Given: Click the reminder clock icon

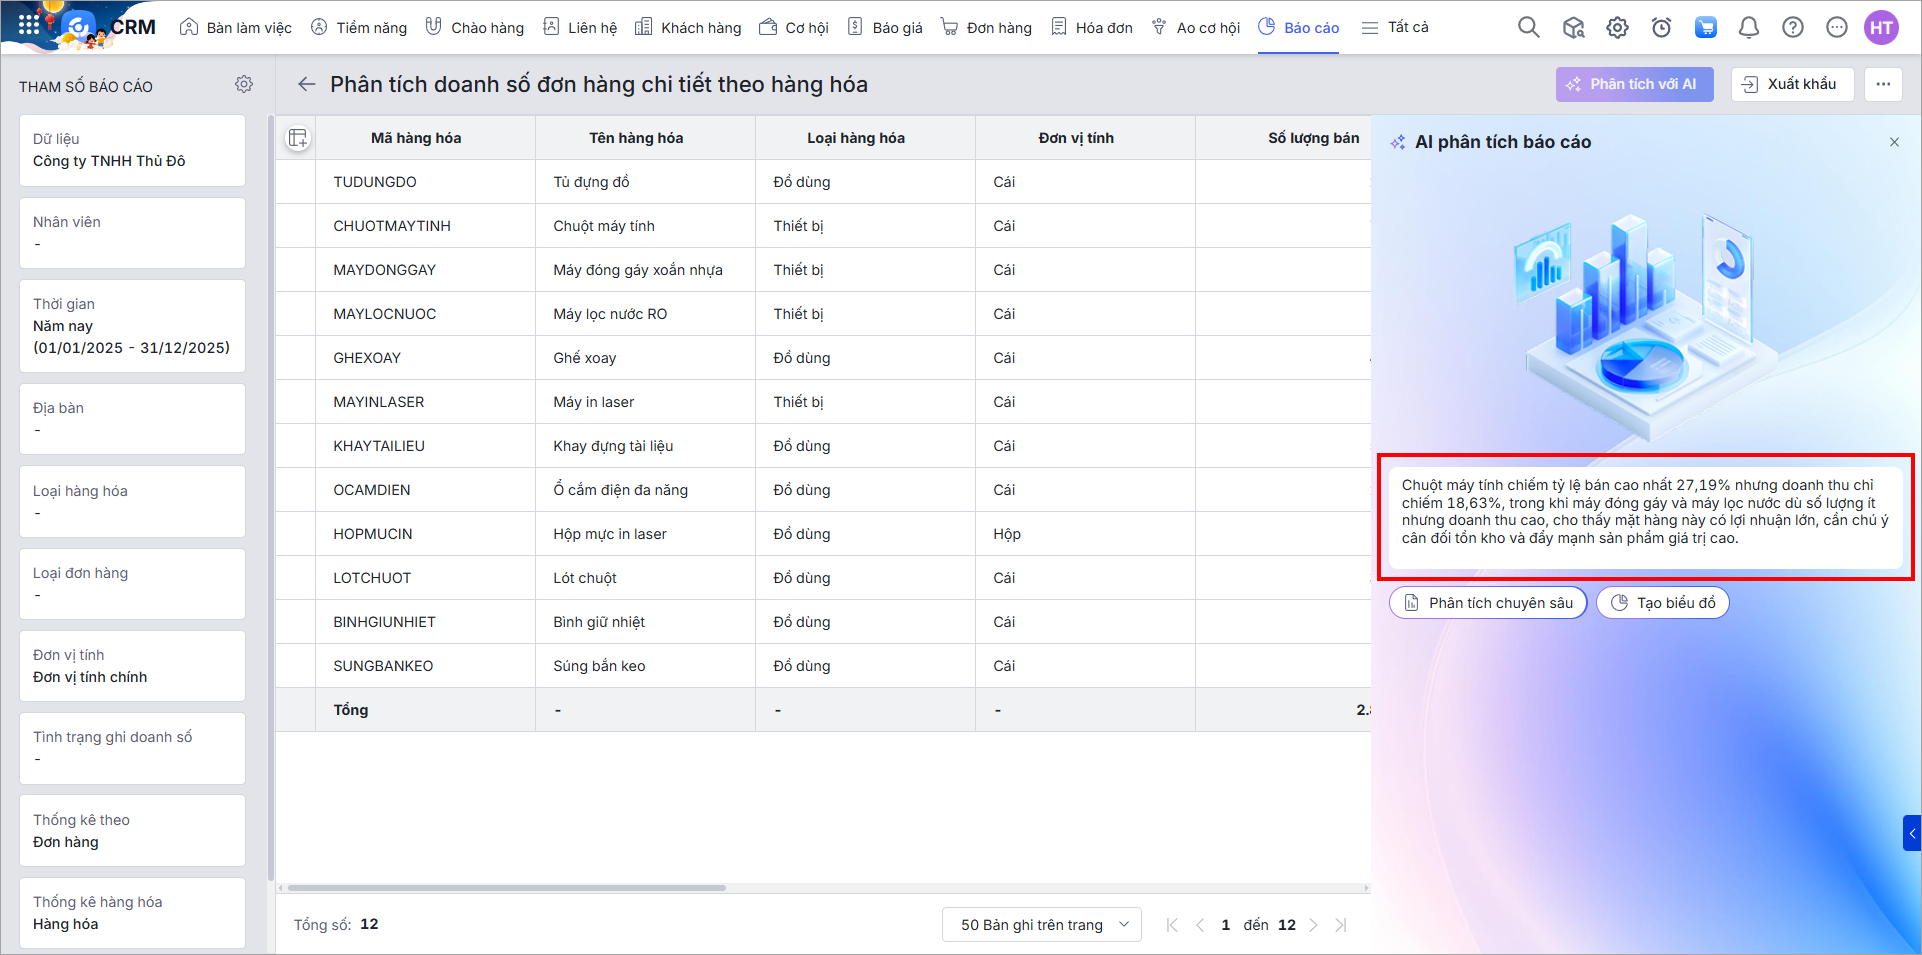Looking at the screenshot, I should 1661,28.
